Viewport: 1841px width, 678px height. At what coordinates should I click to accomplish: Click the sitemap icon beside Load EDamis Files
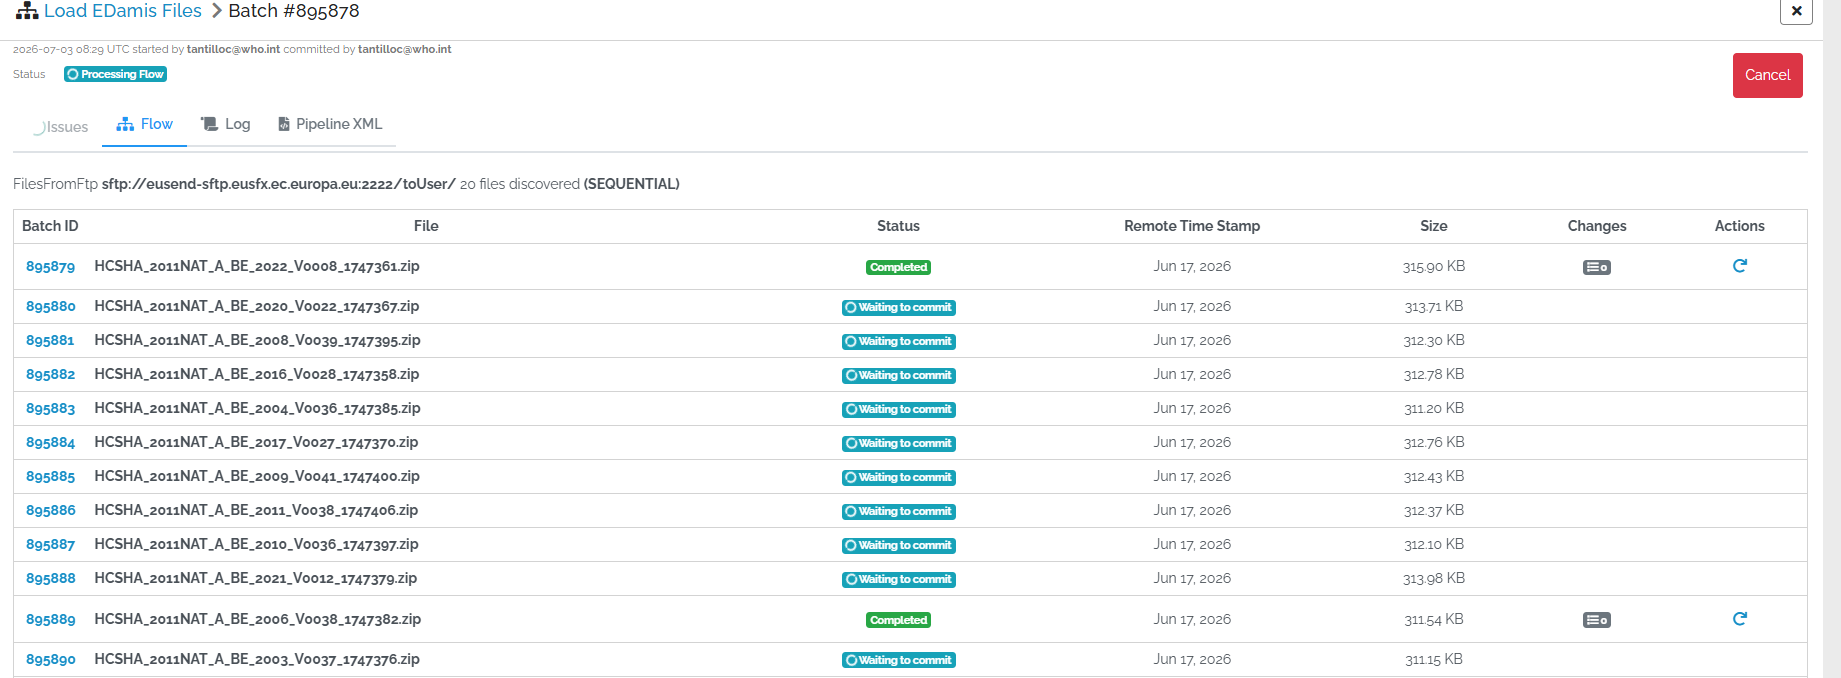27,11
